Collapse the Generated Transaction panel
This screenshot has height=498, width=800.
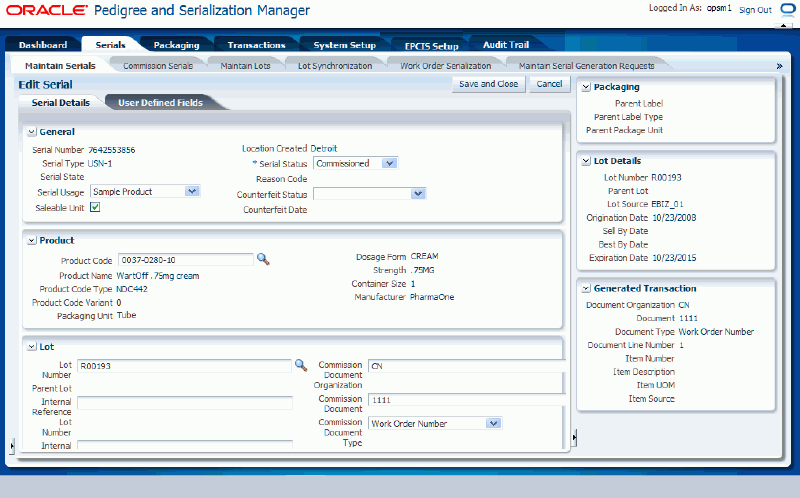tap(586, 289)
